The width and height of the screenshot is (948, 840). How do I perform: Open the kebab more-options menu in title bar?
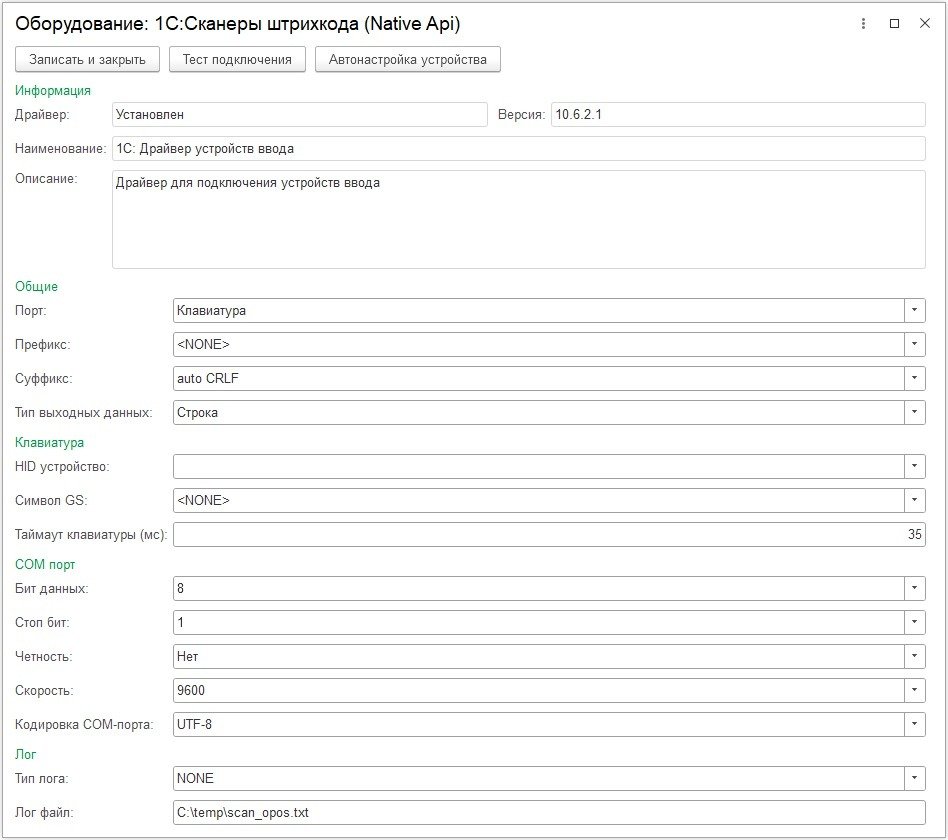[x=863, y=23]
